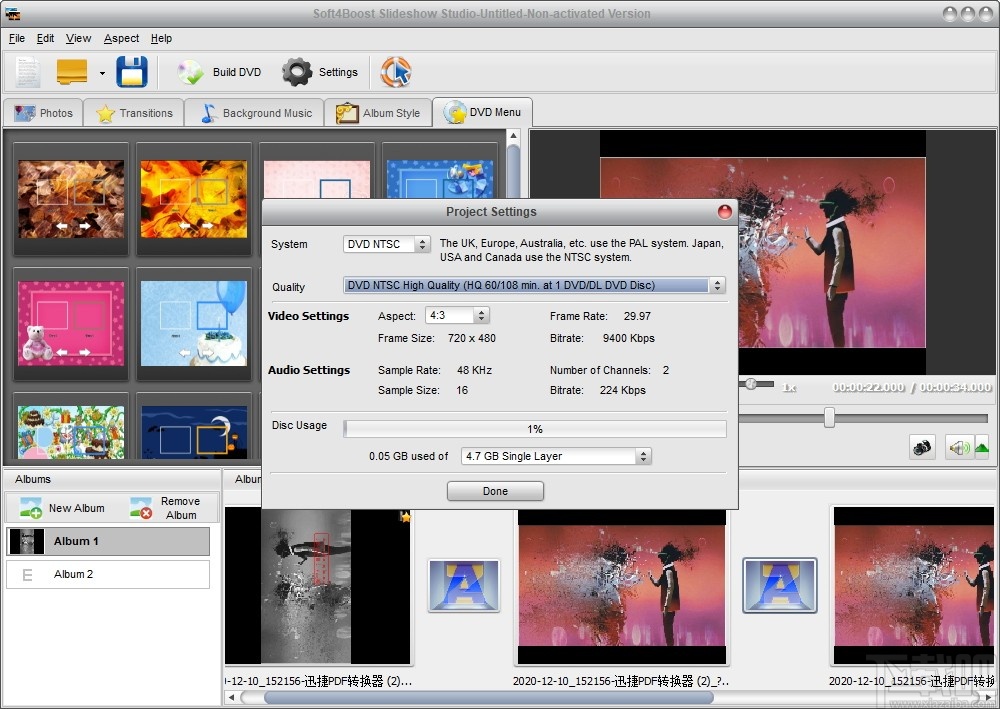
Task: Open Settings via the gear icon
Action: point(297,72)
